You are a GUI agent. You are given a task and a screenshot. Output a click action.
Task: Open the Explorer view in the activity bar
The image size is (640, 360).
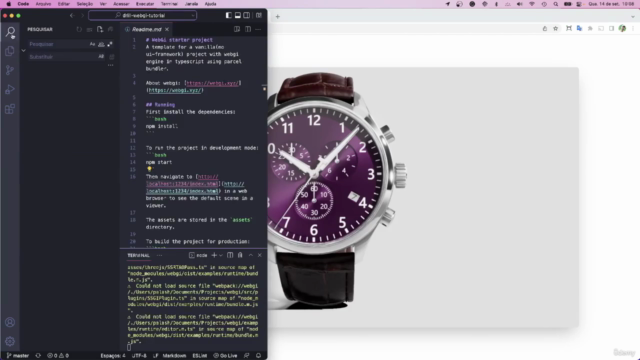click(x=10, y=51)
